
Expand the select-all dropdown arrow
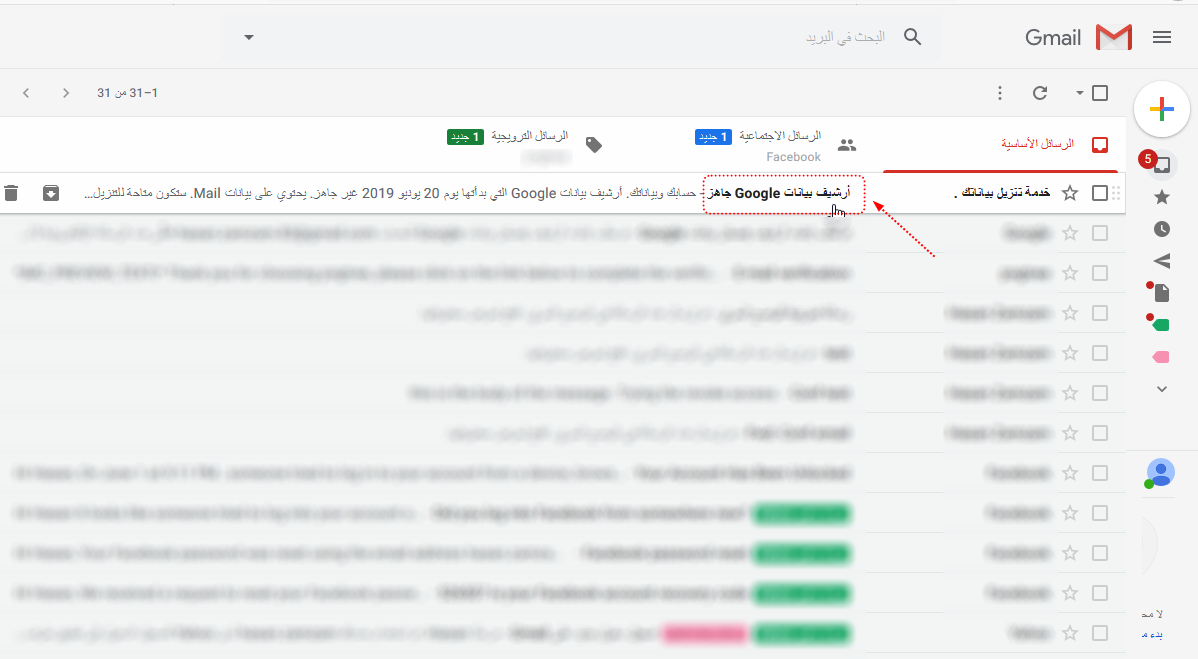(1079, 93)
